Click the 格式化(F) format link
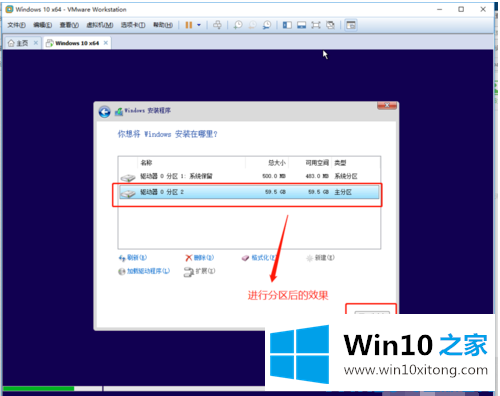 click(x=259, y=258)
